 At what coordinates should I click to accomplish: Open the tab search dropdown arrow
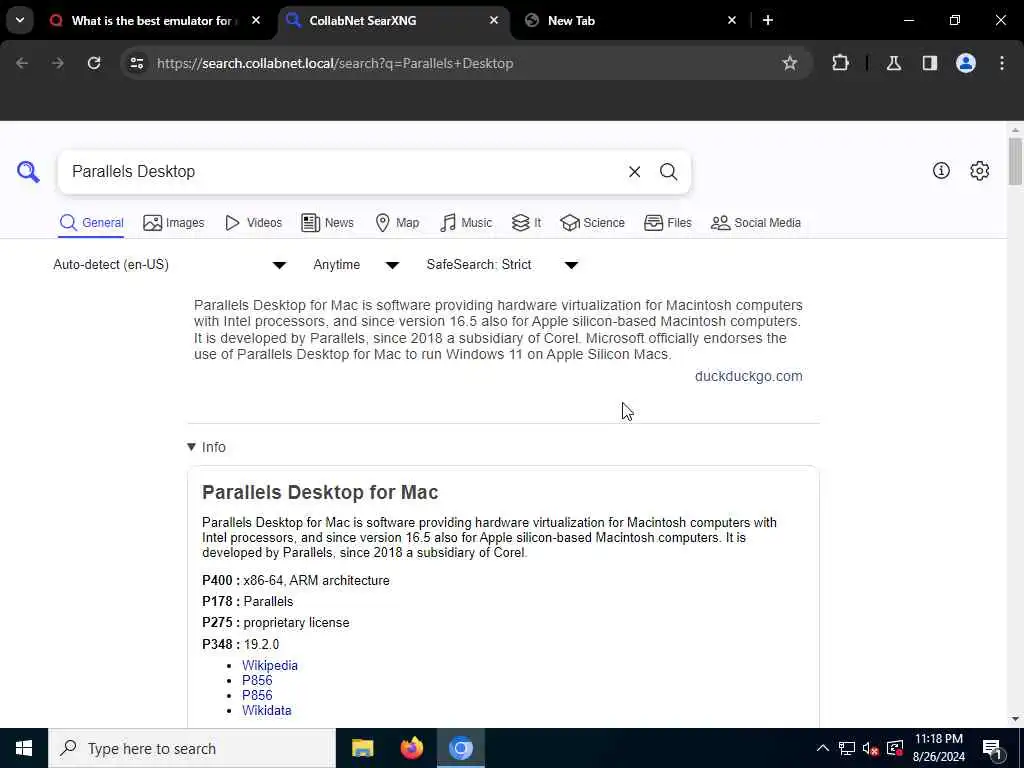pyautogui.click(x=20, y=20)
